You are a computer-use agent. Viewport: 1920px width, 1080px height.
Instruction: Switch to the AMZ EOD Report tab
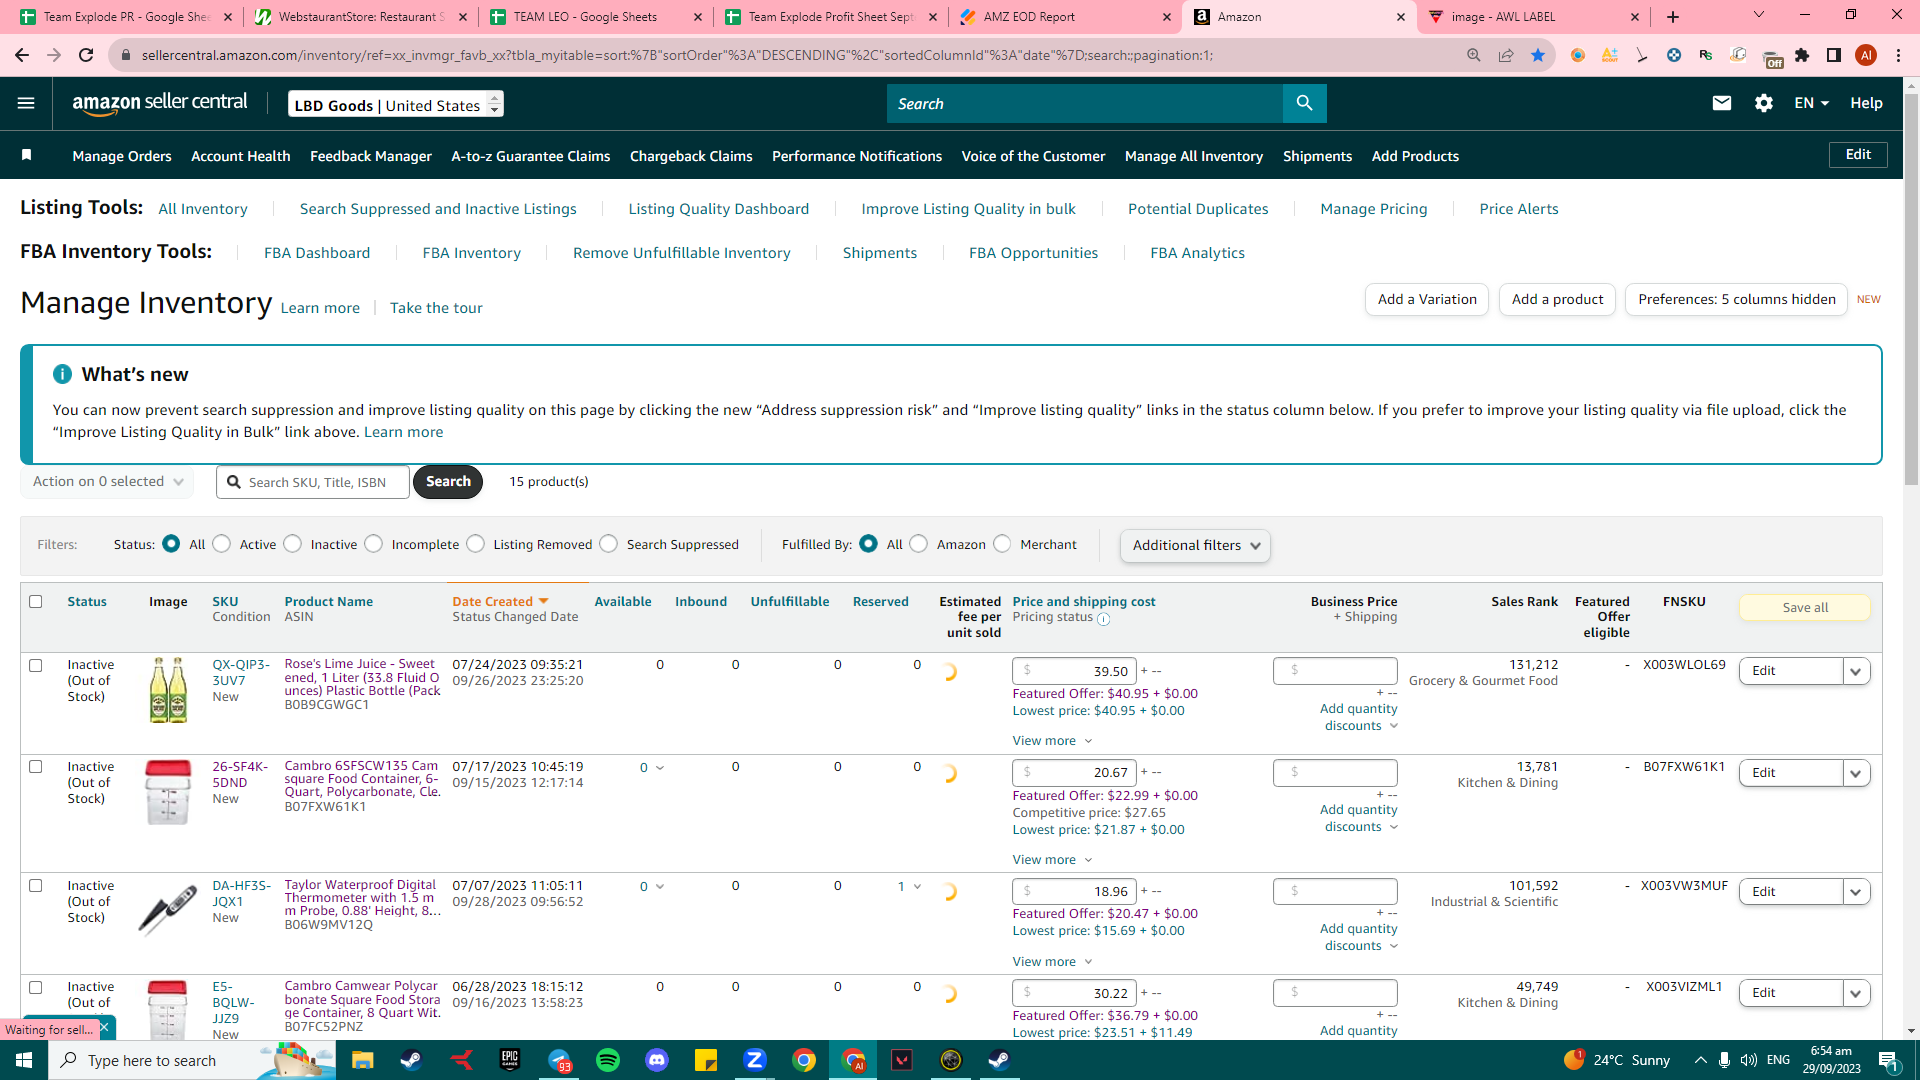pyautogui.click(x=1065, y=17)
